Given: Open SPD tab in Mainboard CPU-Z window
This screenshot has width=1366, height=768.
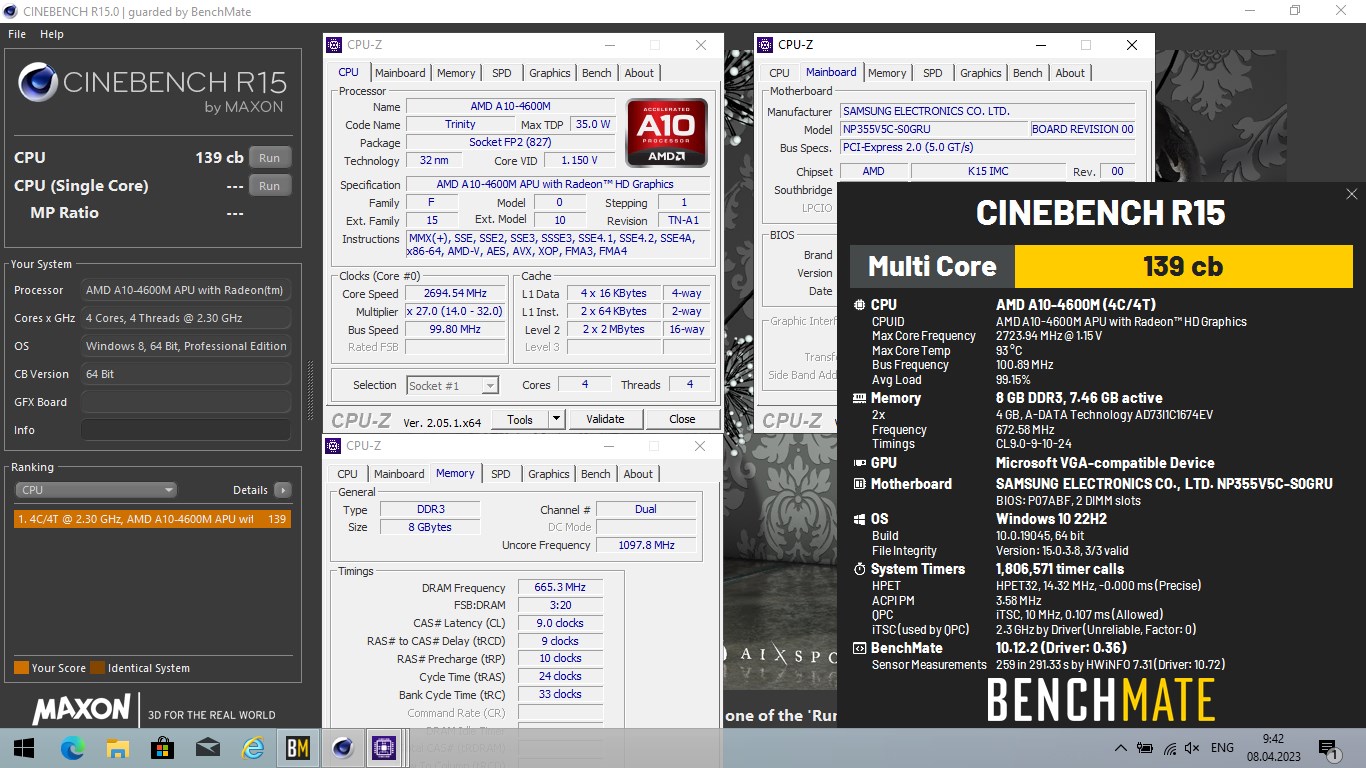Looking at the screenshot, I should pyautogui.click(x=933, y=73).
